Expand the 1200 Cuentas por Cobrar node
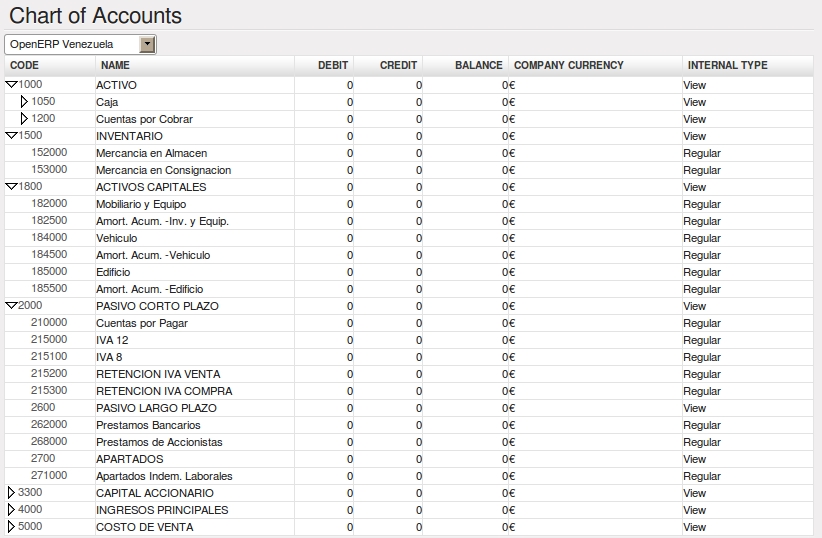The image size is (822, 538). pos(24,119)
